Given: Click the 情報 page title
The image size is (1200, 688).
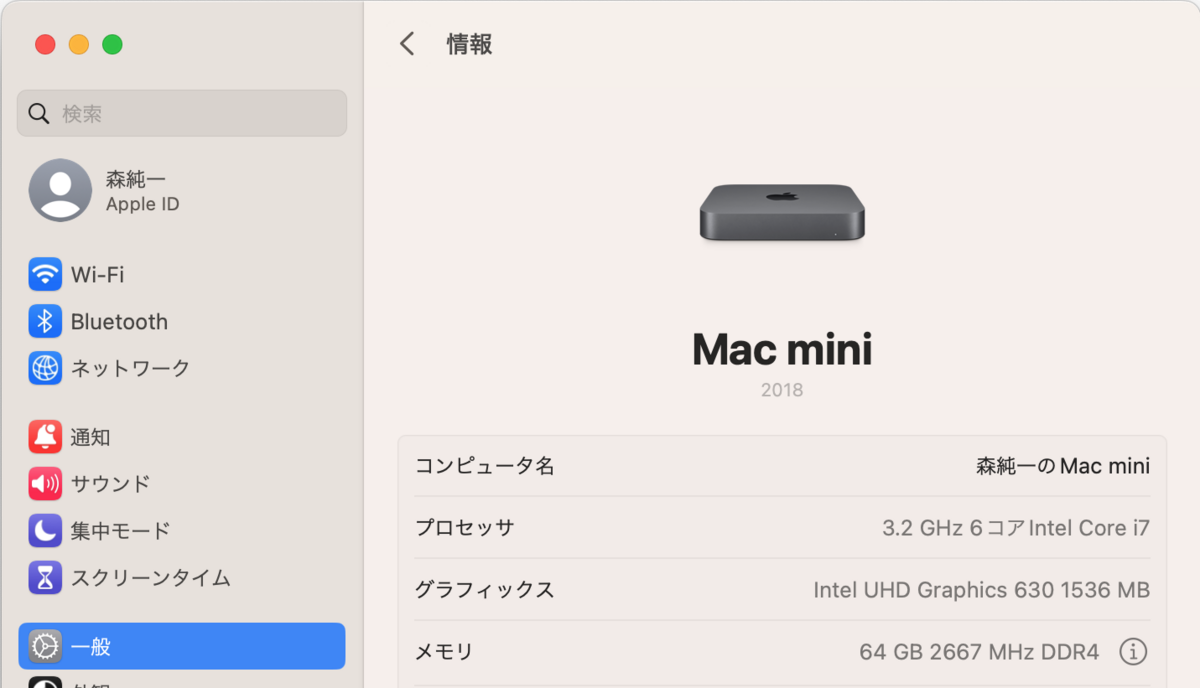Looking at the screenshot, I should [469, 44].
